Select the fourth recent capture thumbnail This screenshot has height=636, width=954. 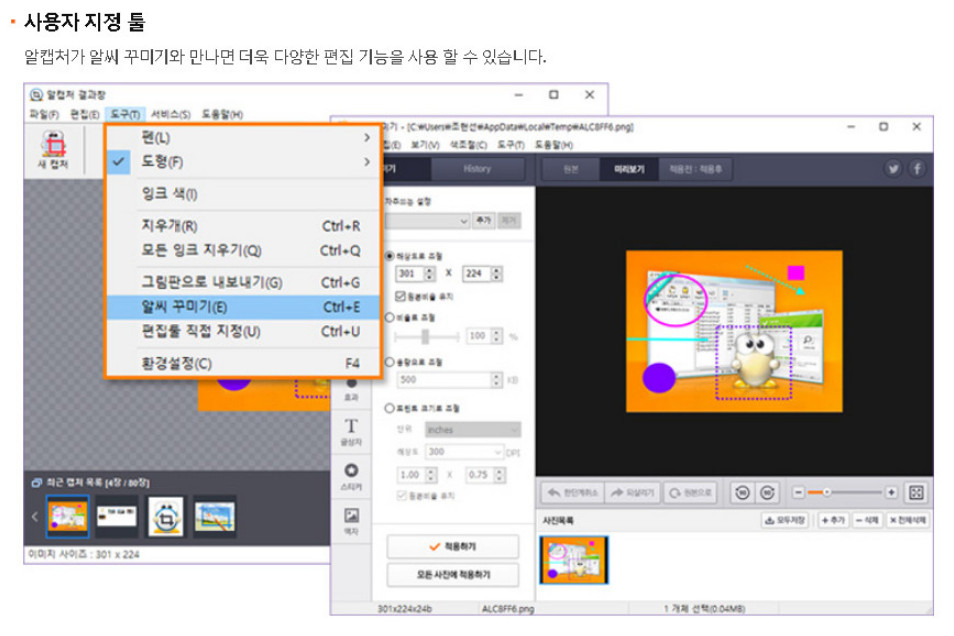(x=215, y=516)
